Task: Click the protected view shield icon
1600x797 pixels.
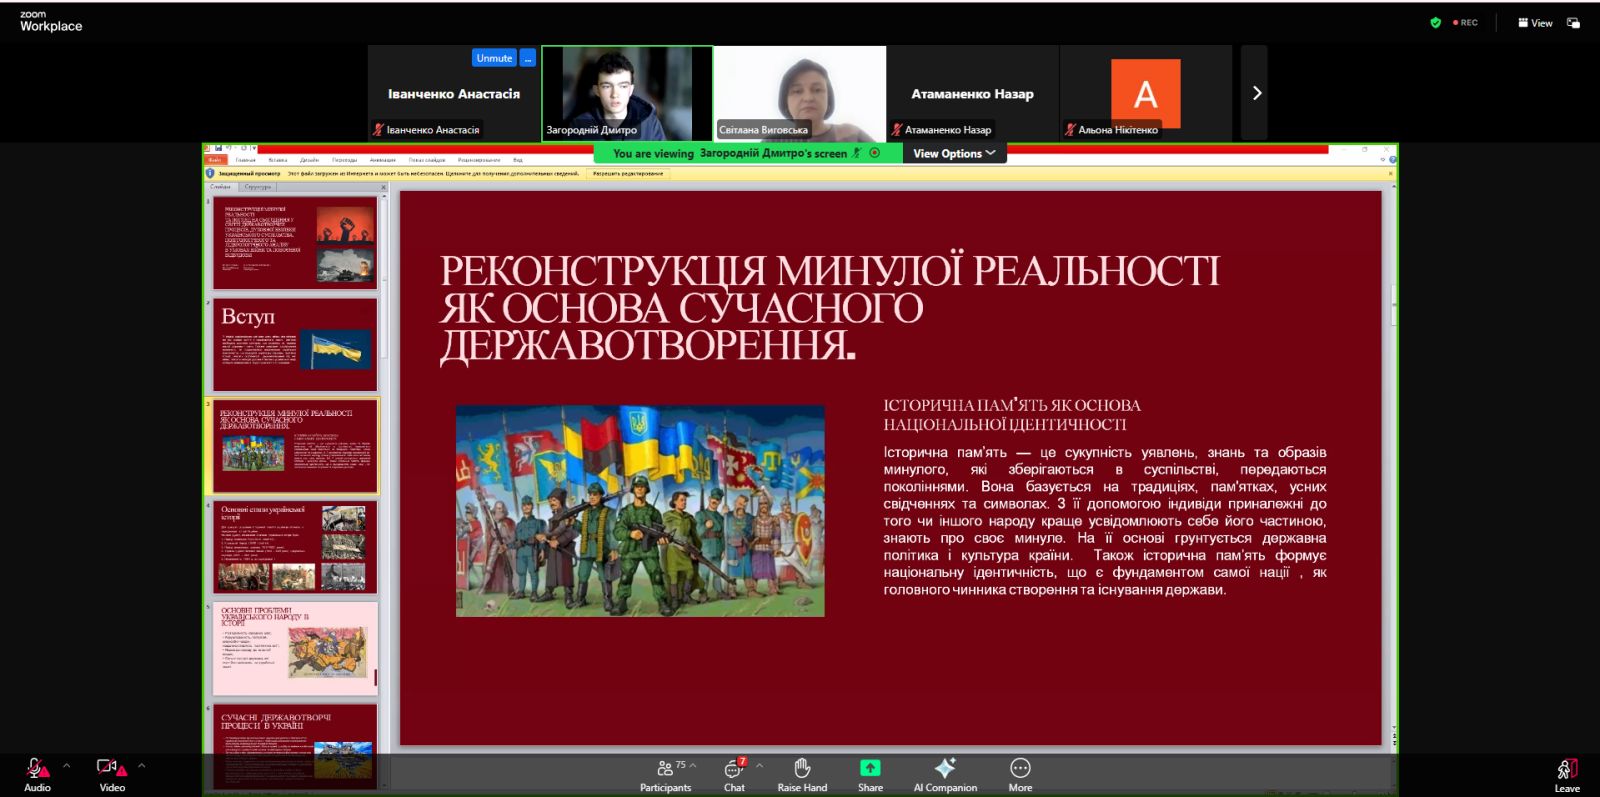Action: [x=210, y=173]
